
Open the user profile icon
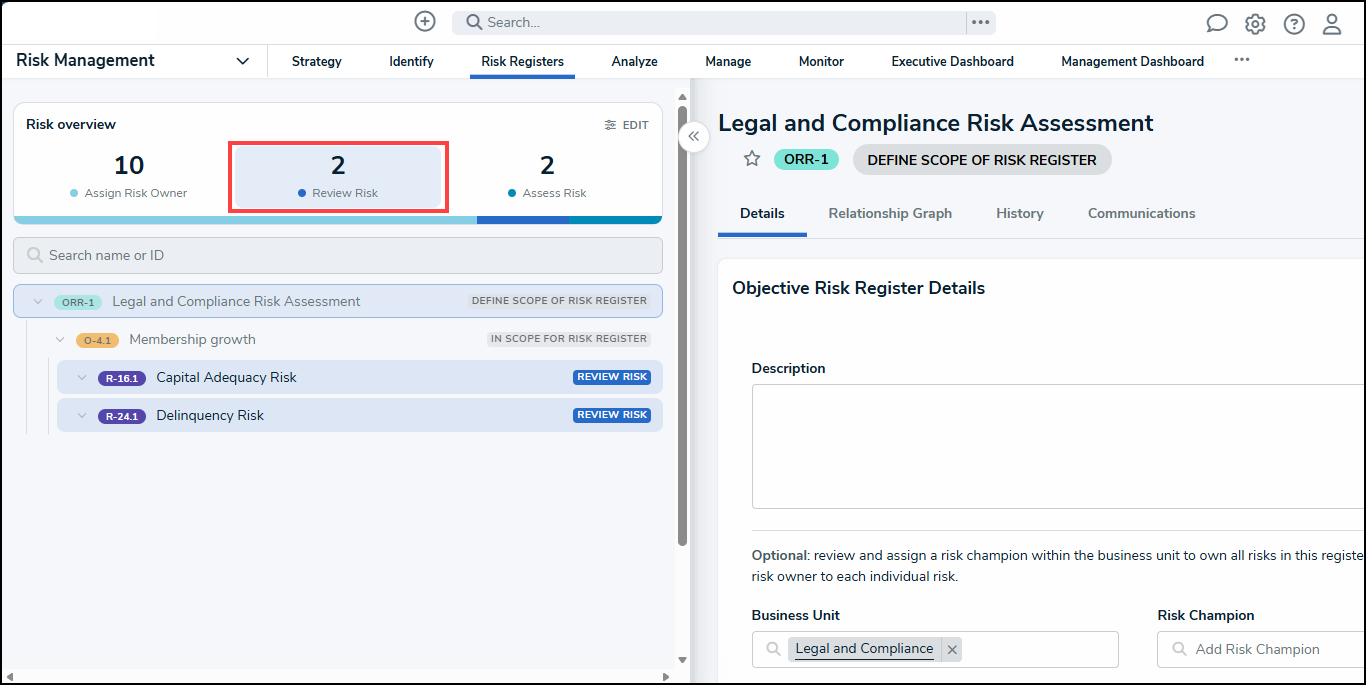pyautogui.click(x=1332, y=24)
